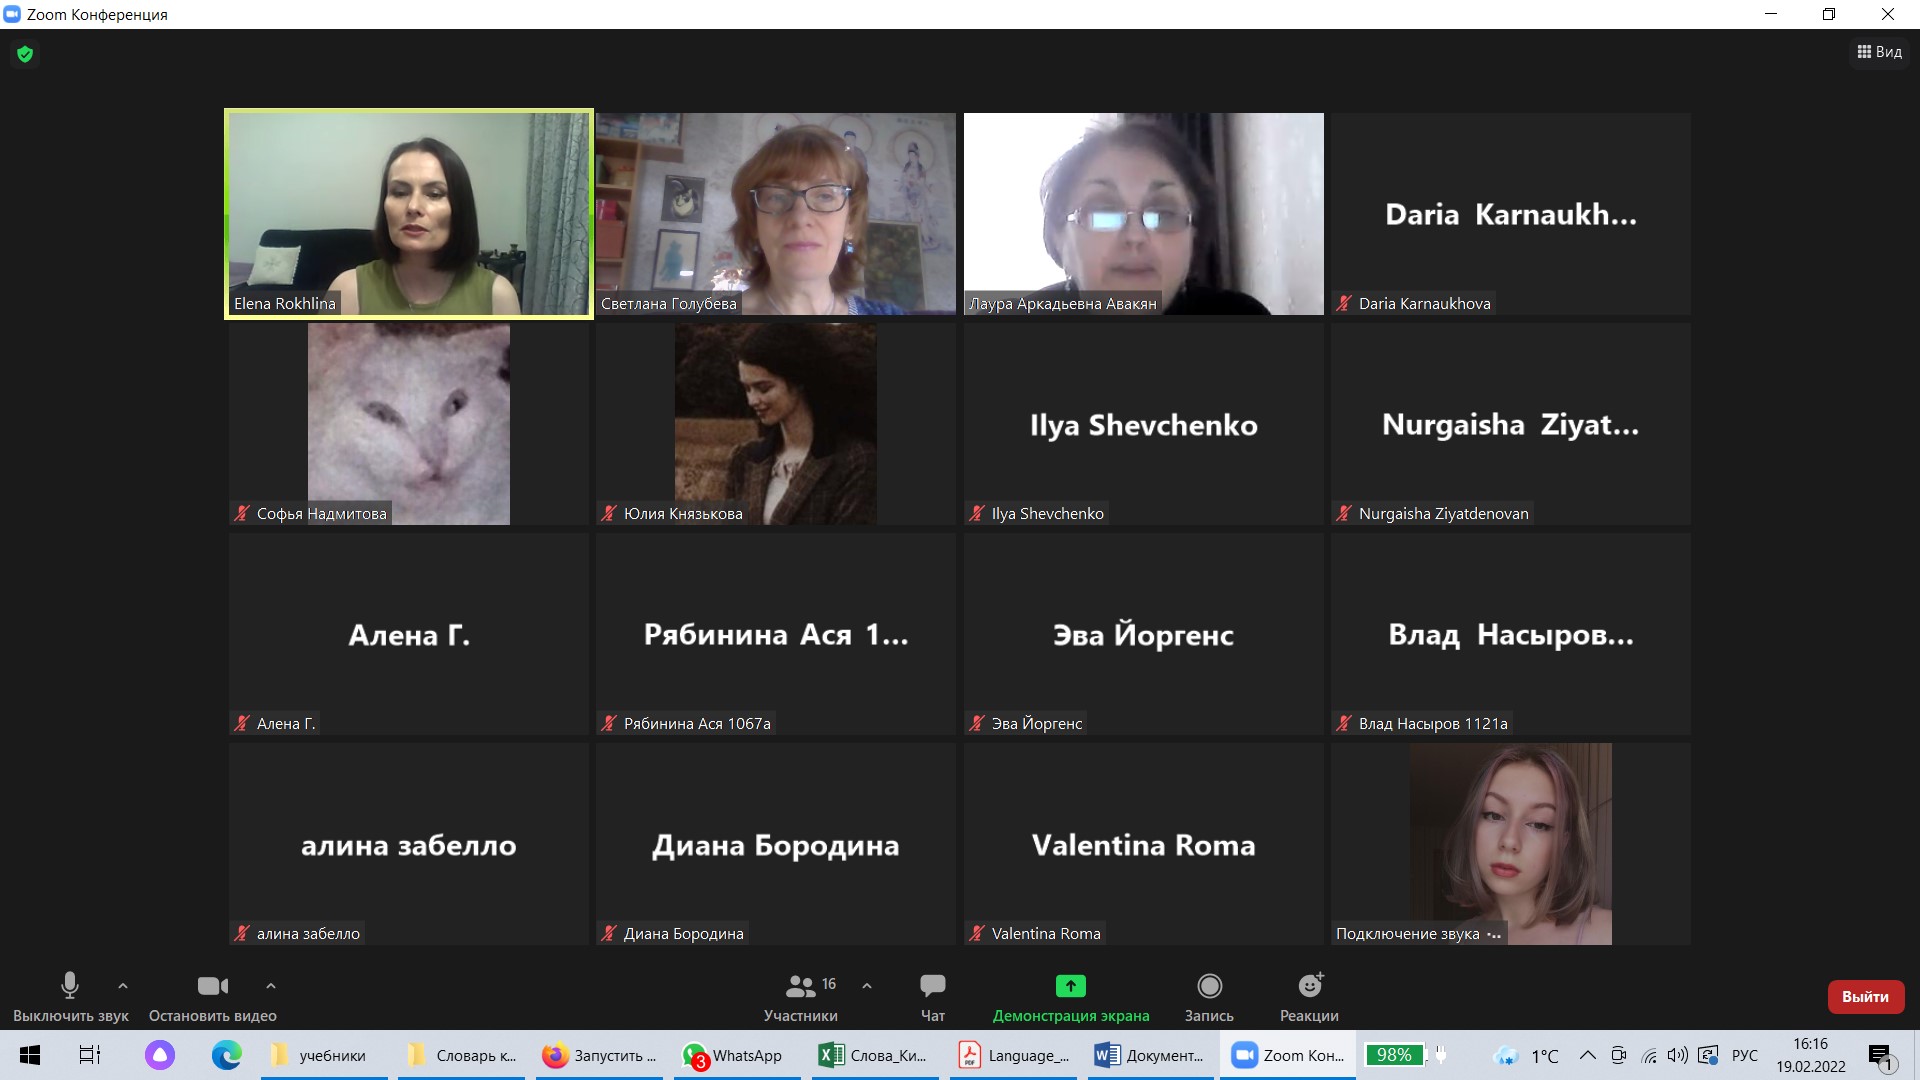Screen dimensions: 1920x1080
Task: Show hidden system tray icons arrow
Action: click(1588, 1055)
